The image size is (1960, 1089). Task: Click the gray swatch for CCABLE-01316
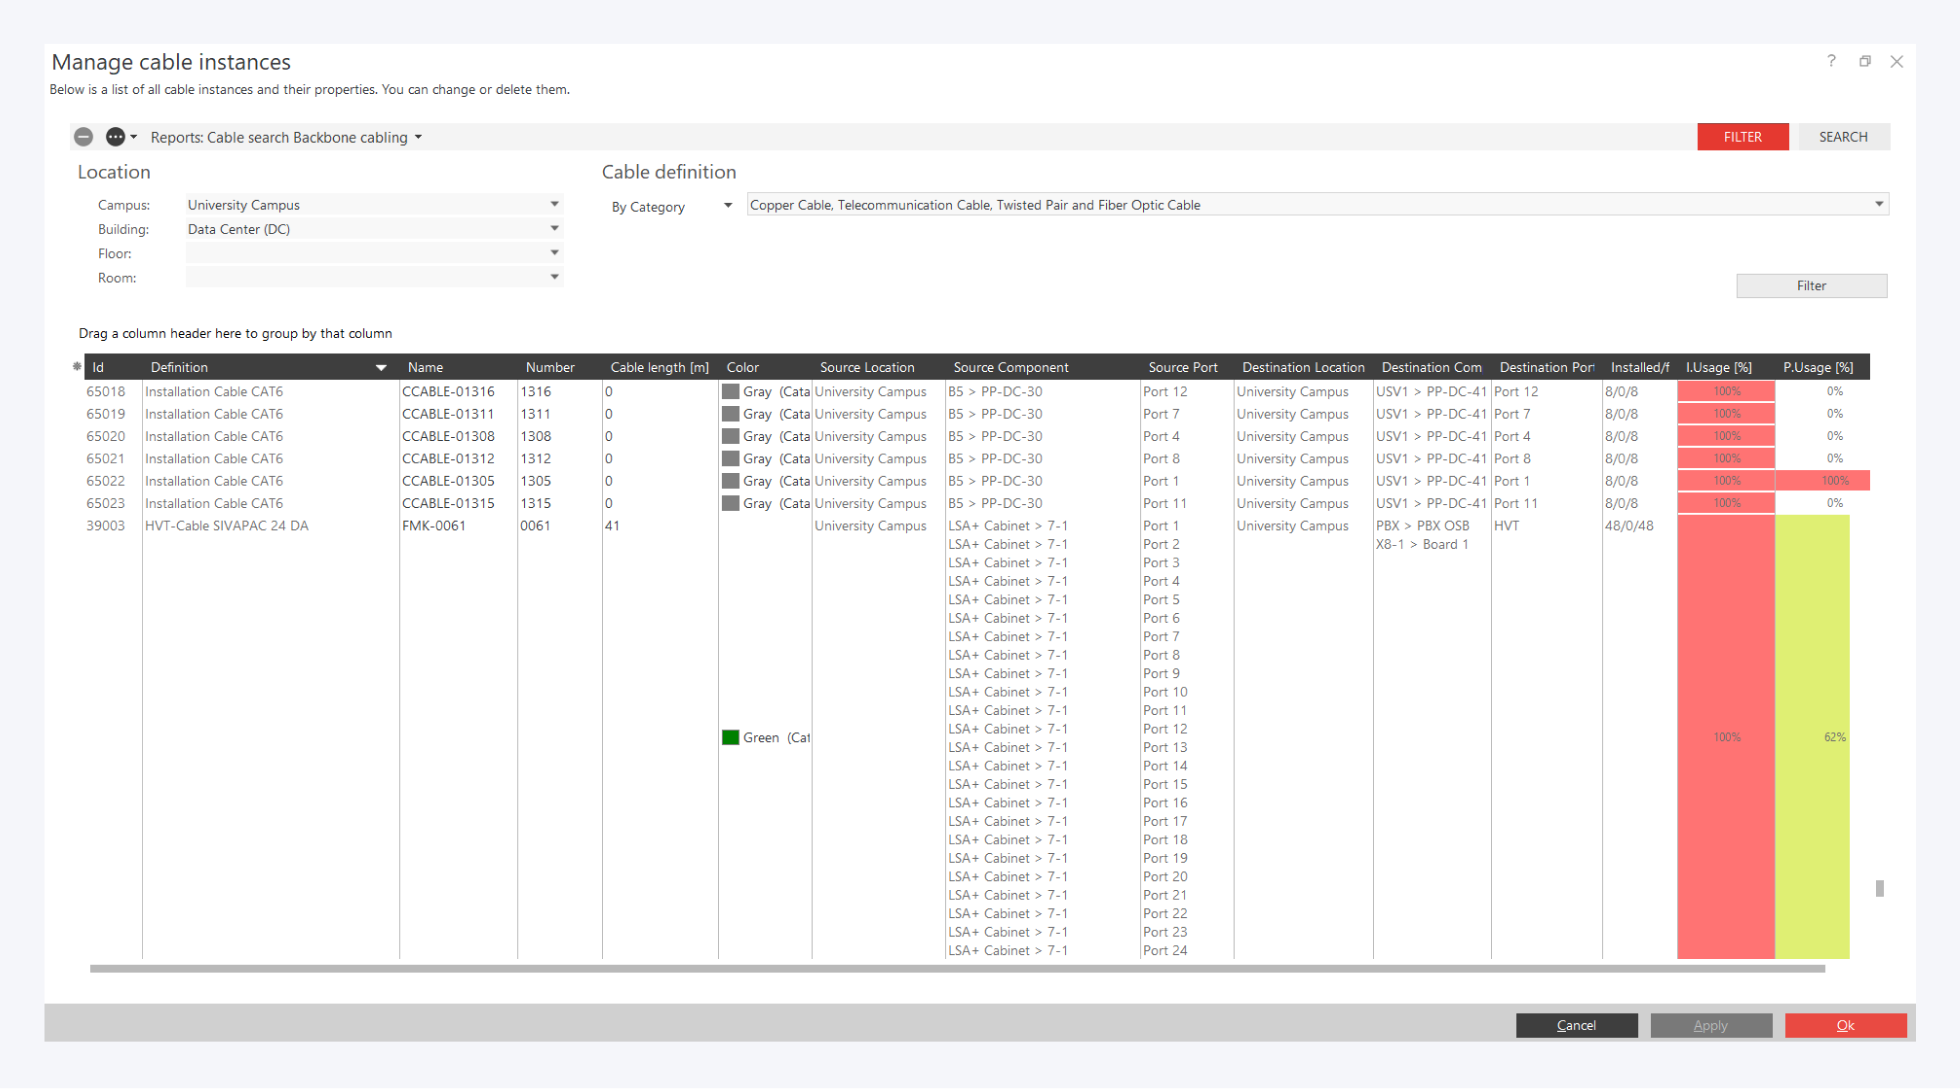point(731,392)
